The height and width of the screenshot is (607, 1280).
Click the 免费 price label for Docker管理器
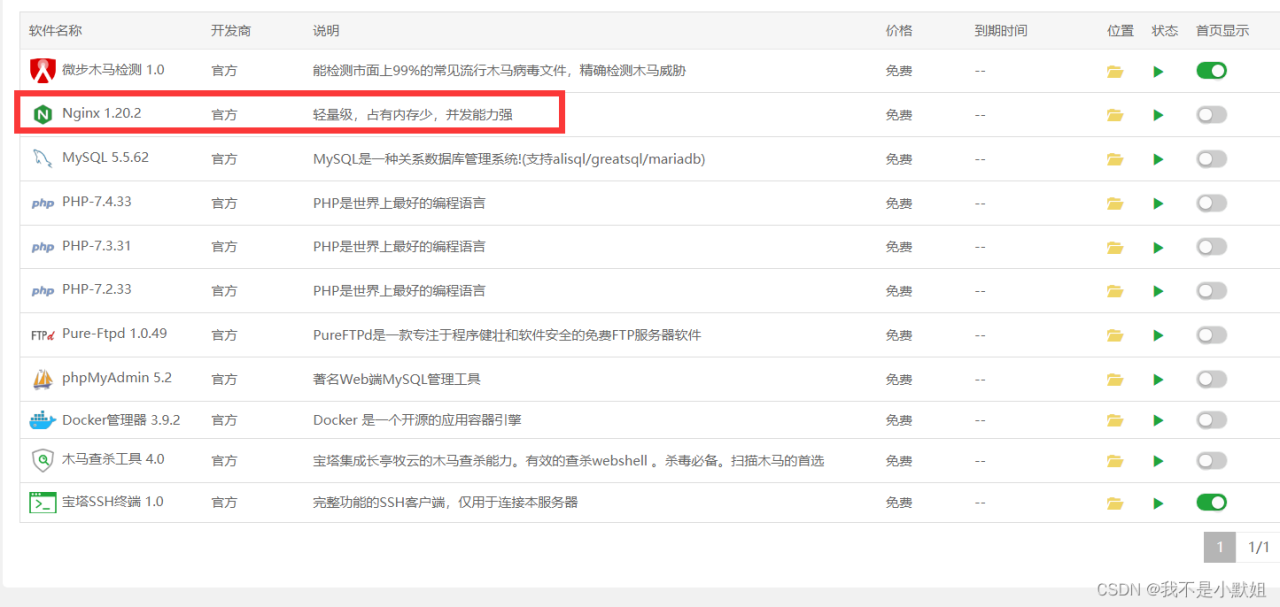pos(898,420)
